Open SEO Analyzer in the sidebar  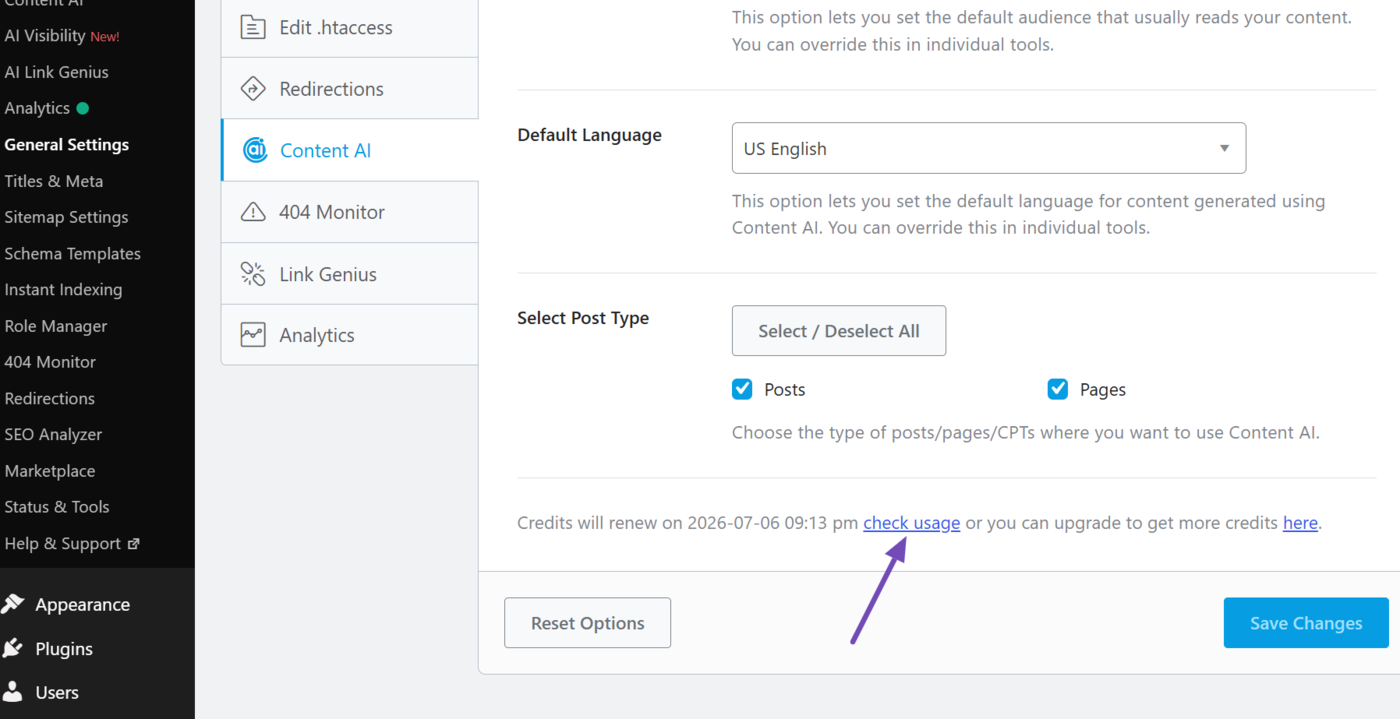coord(53,434)
